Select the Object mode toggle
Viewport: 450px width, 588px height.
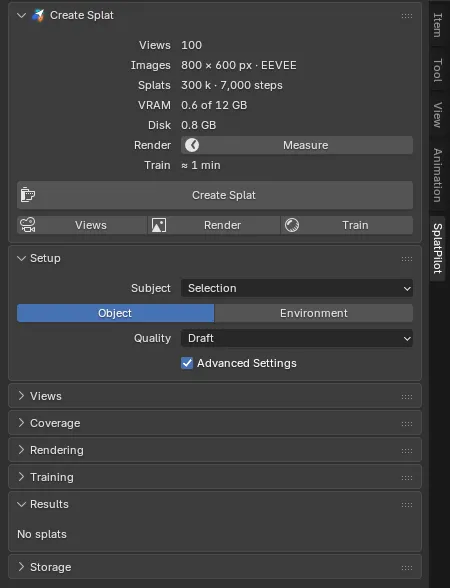coord(116,313)
